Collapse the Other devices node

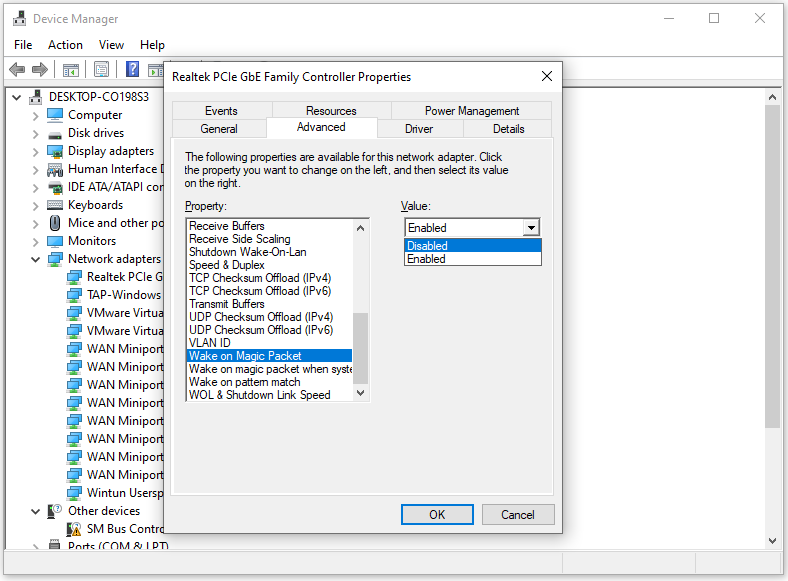point(35,512)
